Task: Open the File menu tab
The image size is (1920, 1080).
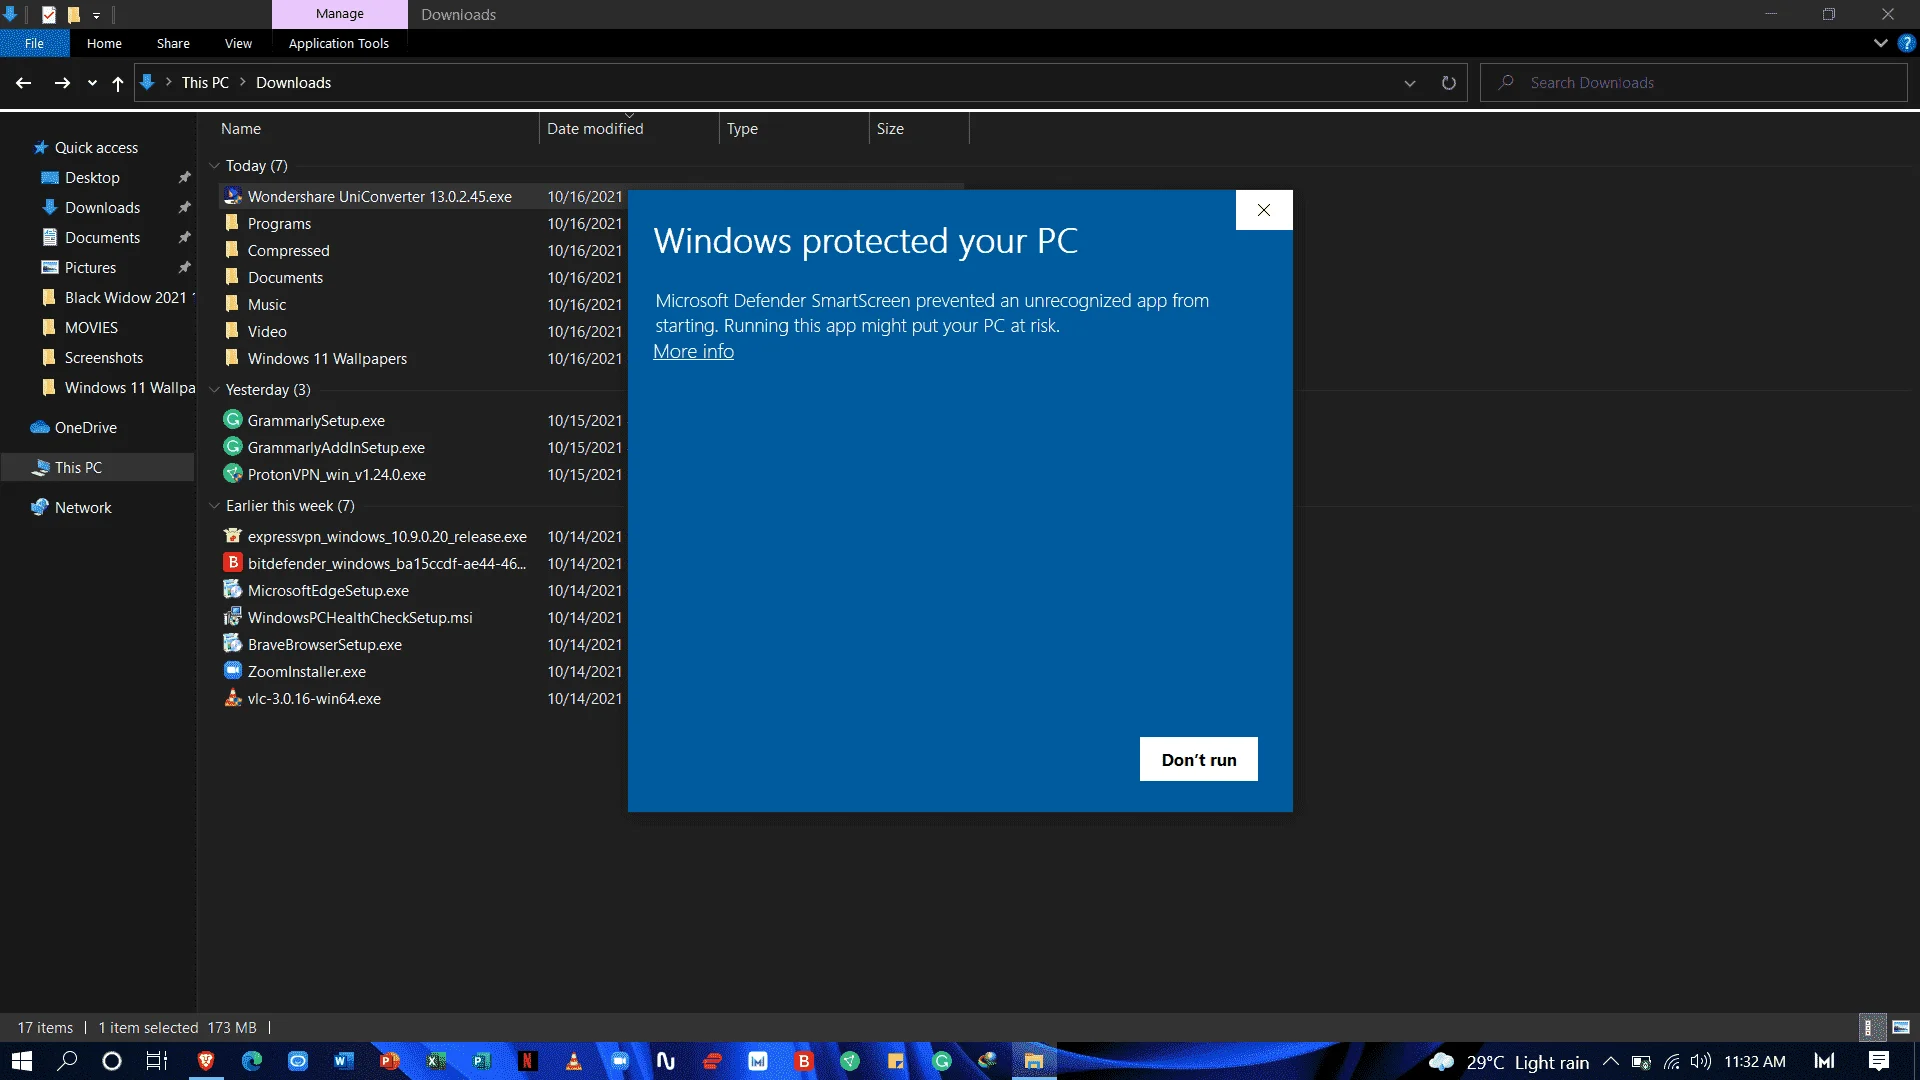Action: (34, 43)
